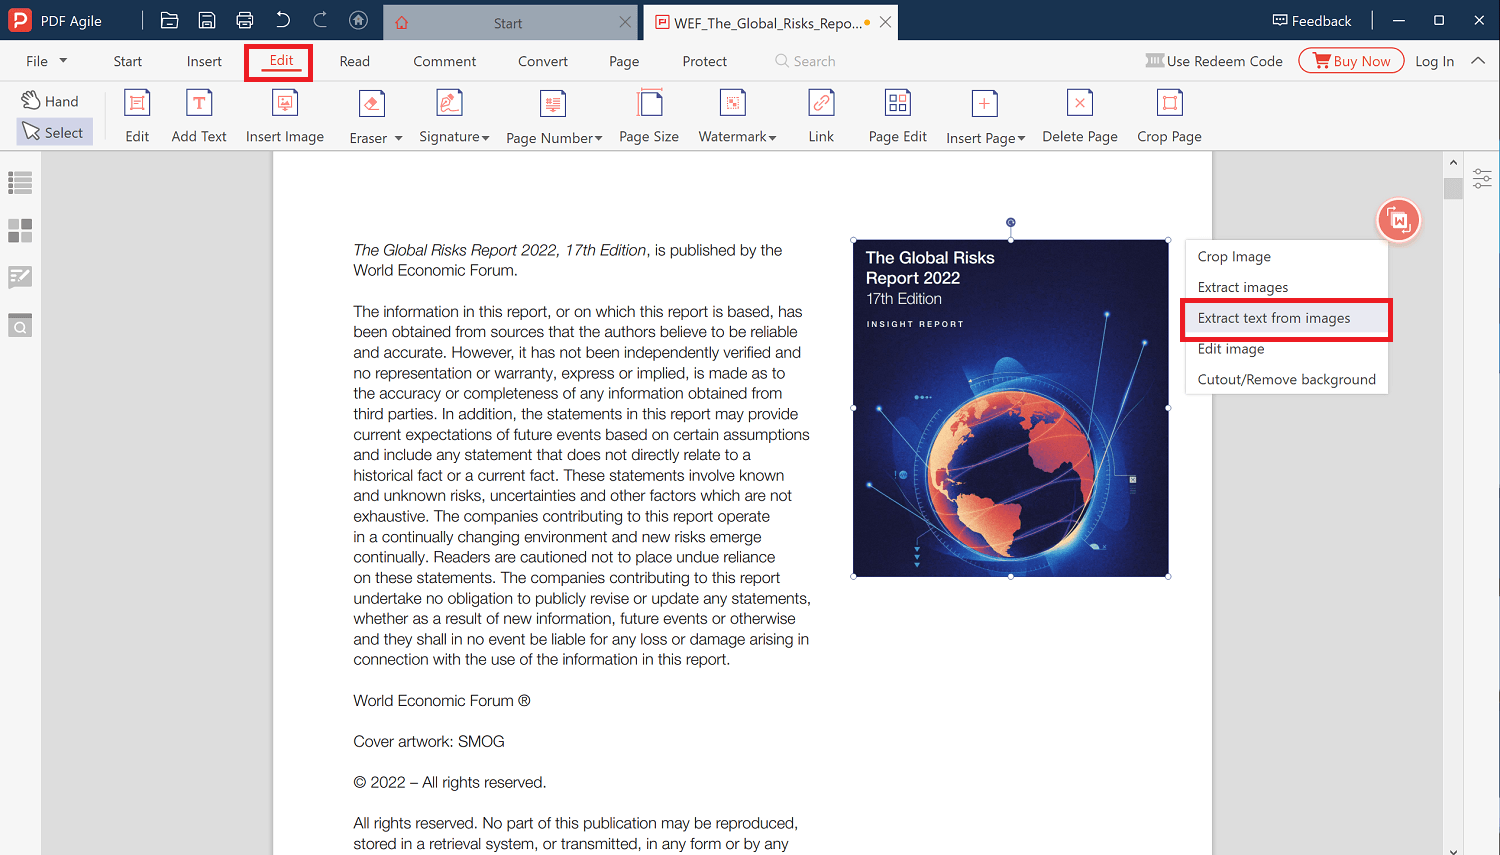1500x855 pixels.
Task: Click the Edit content tool icon
Action: [137, 103]
